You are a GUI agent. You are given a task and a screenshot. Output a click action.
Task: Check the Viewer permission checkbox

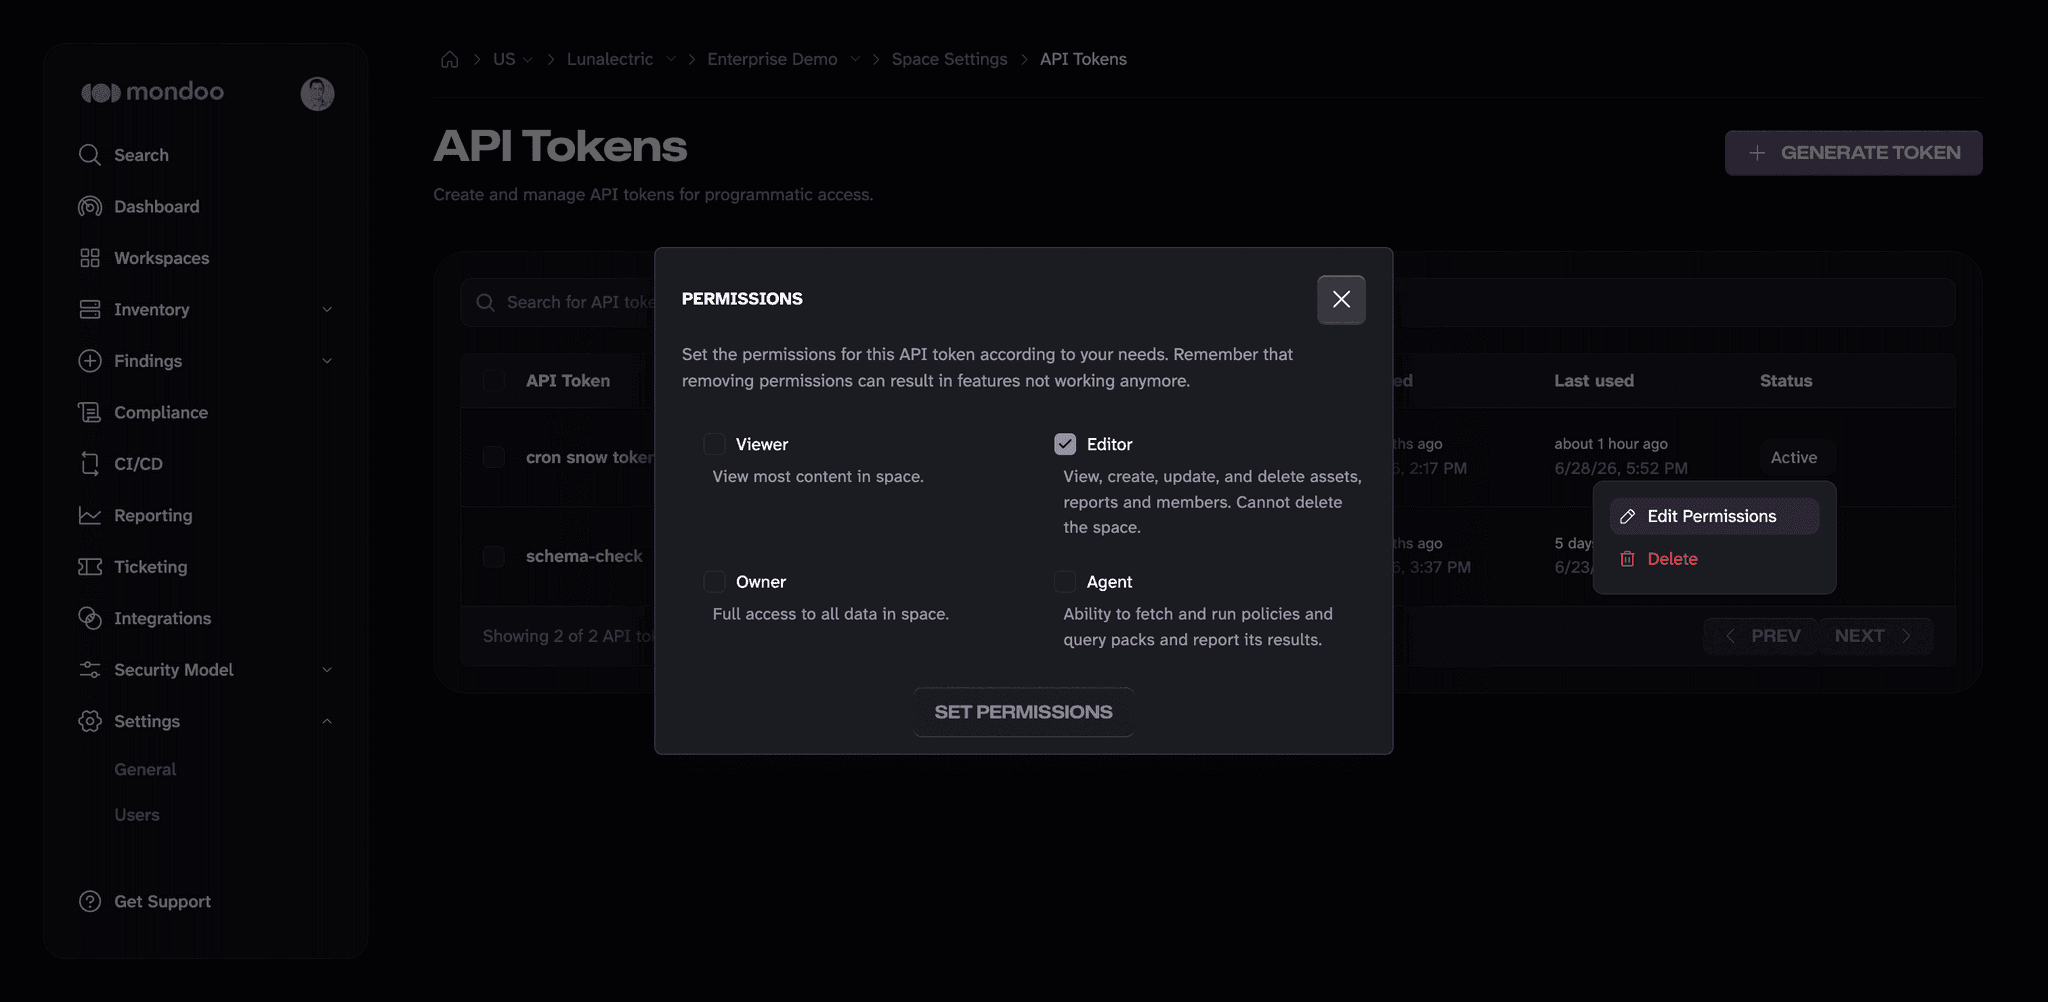(x=714, y=444)
